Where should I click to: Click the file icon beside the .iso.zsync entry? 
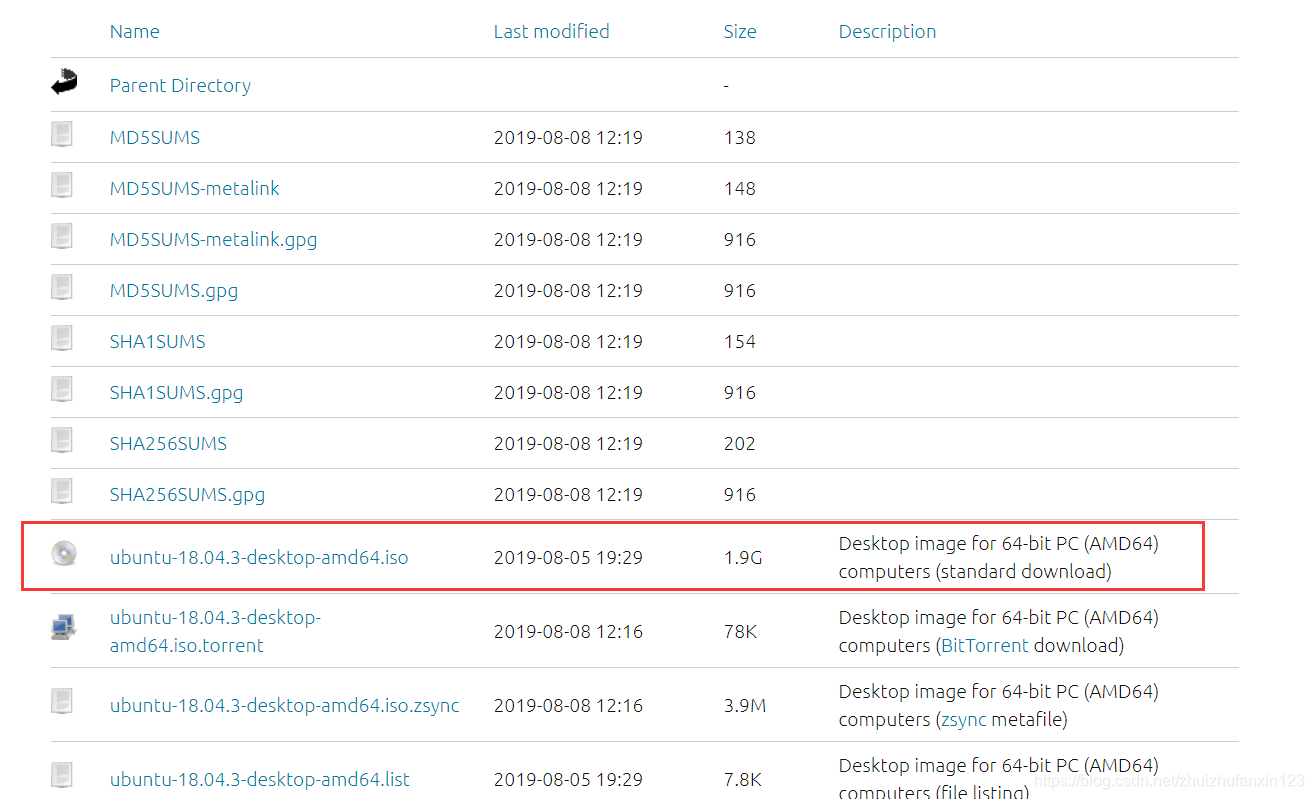pos(63,702)
